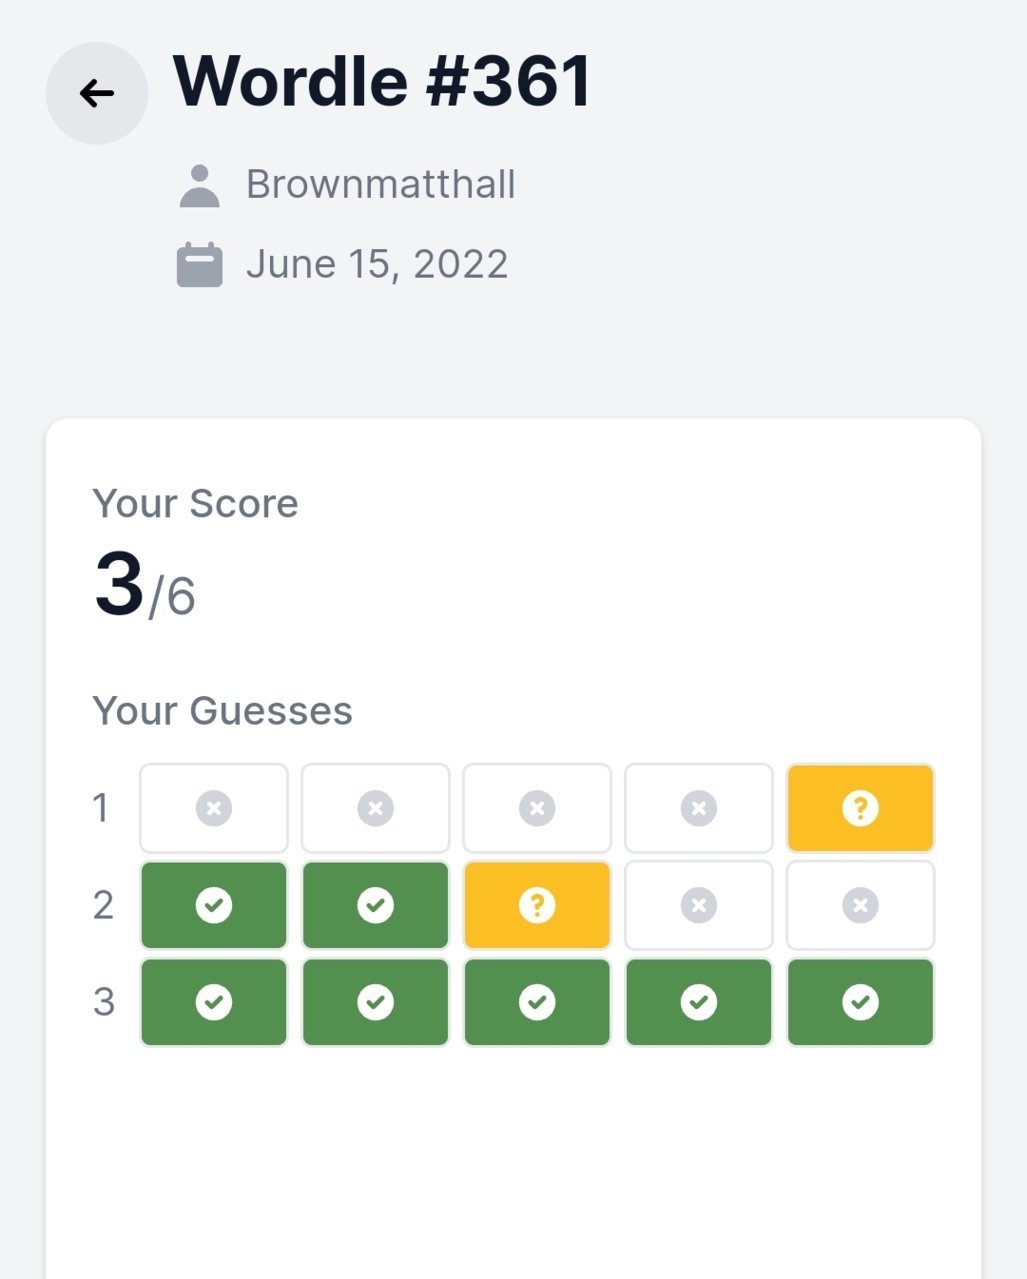1027x1279 pixels.
Task: Click the Wordle #361 title
Action: point(383,81)
